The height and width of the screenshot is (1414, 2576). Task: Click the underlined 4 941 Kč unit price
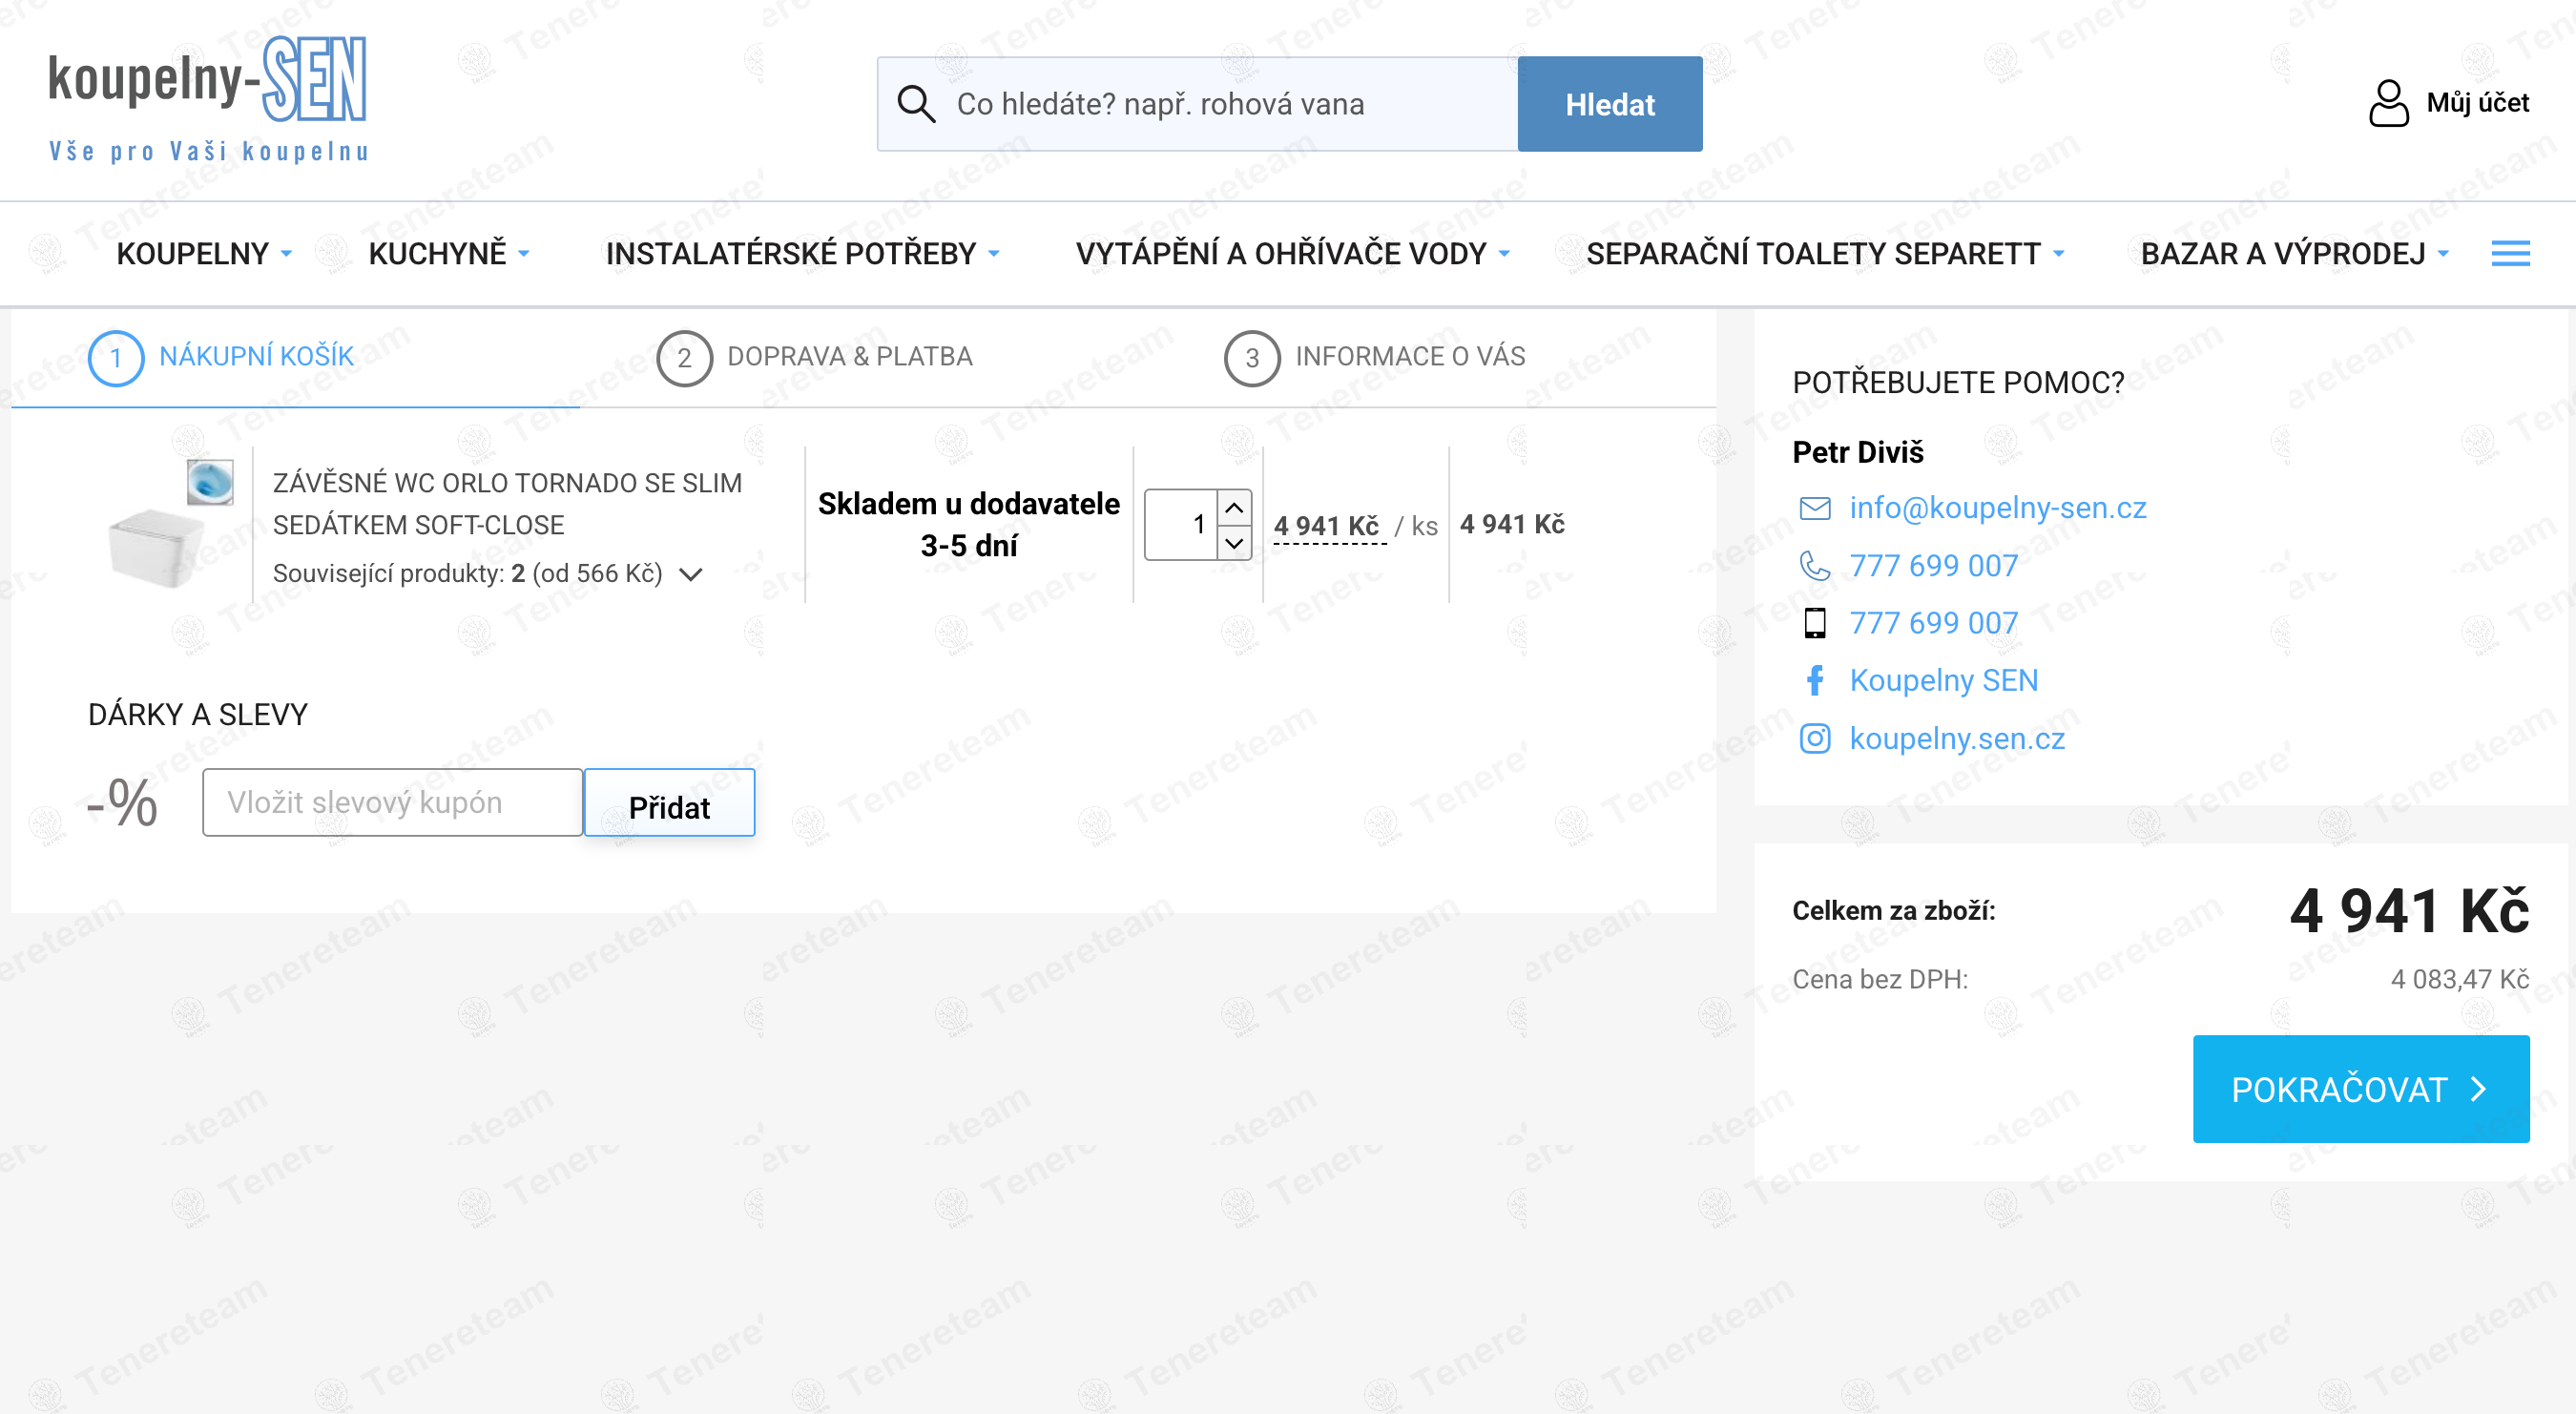pos(1327,526)
